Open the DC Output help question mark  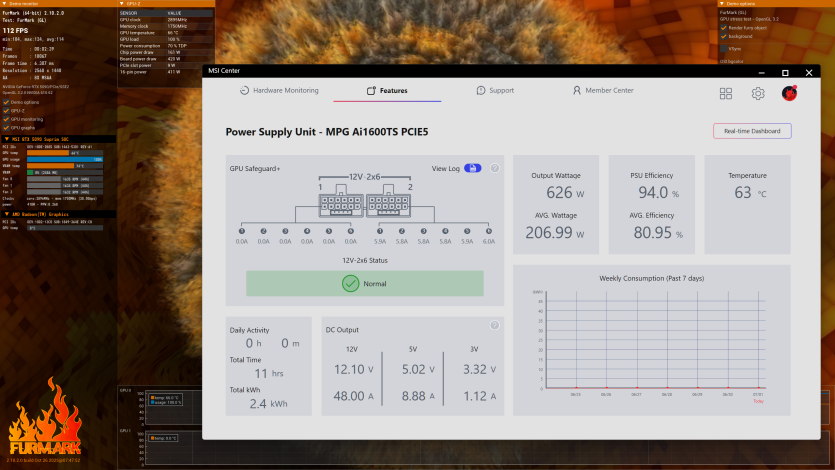(495, 325)
